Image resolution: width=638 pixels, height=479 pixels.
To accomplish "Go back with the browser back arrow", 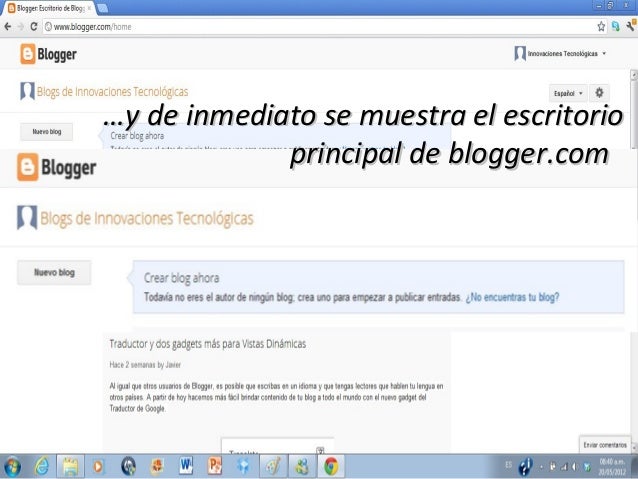I will (x=8, y=27).
